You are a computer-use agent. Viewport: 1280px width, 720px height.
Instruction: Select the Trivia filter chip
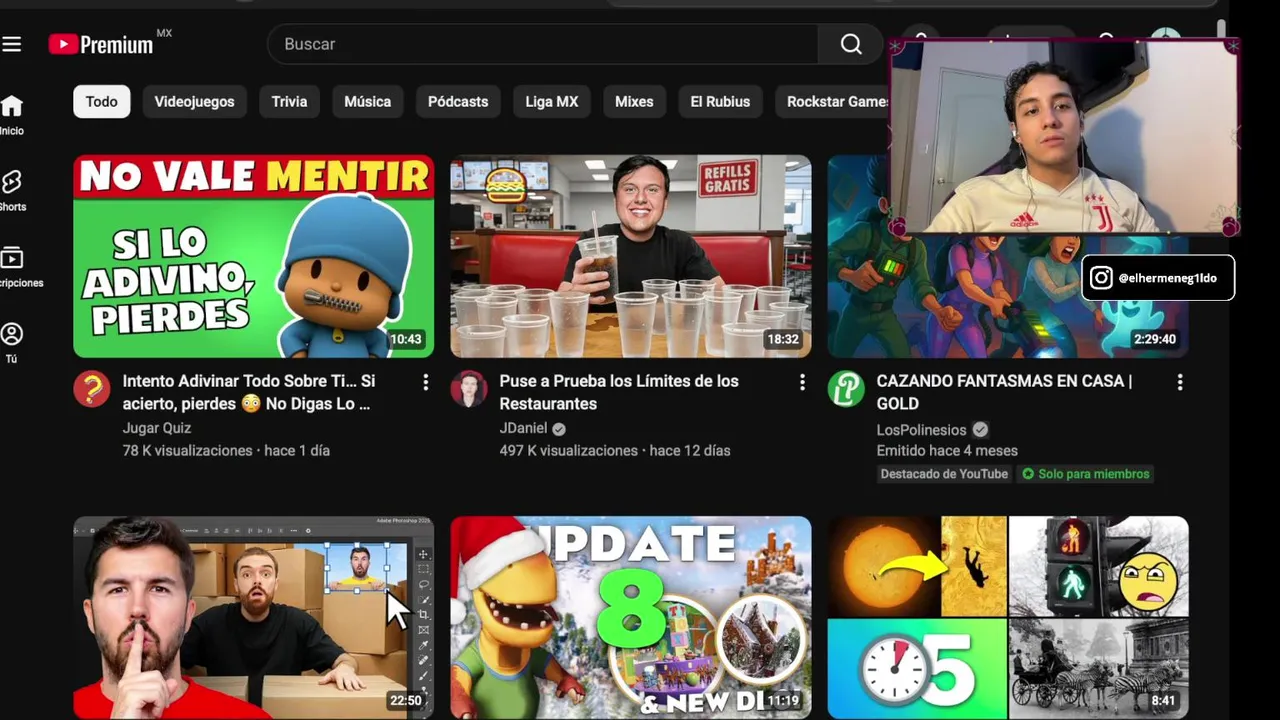[289, 102]
